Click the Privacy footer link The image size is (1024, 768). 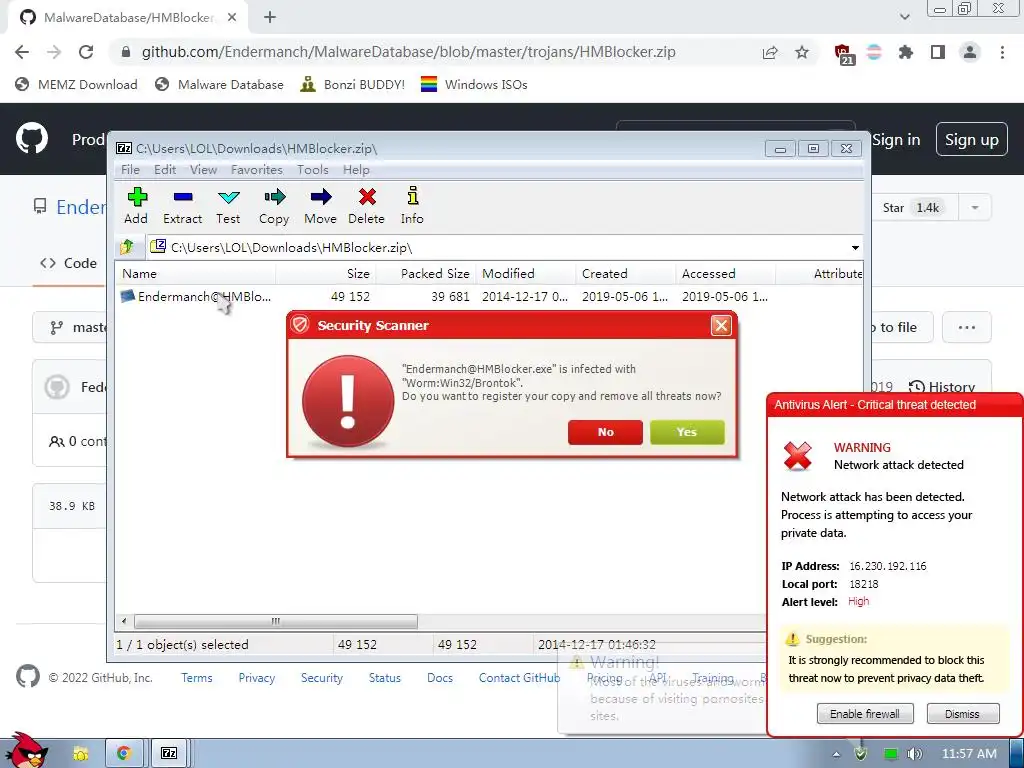click(257, 678)
